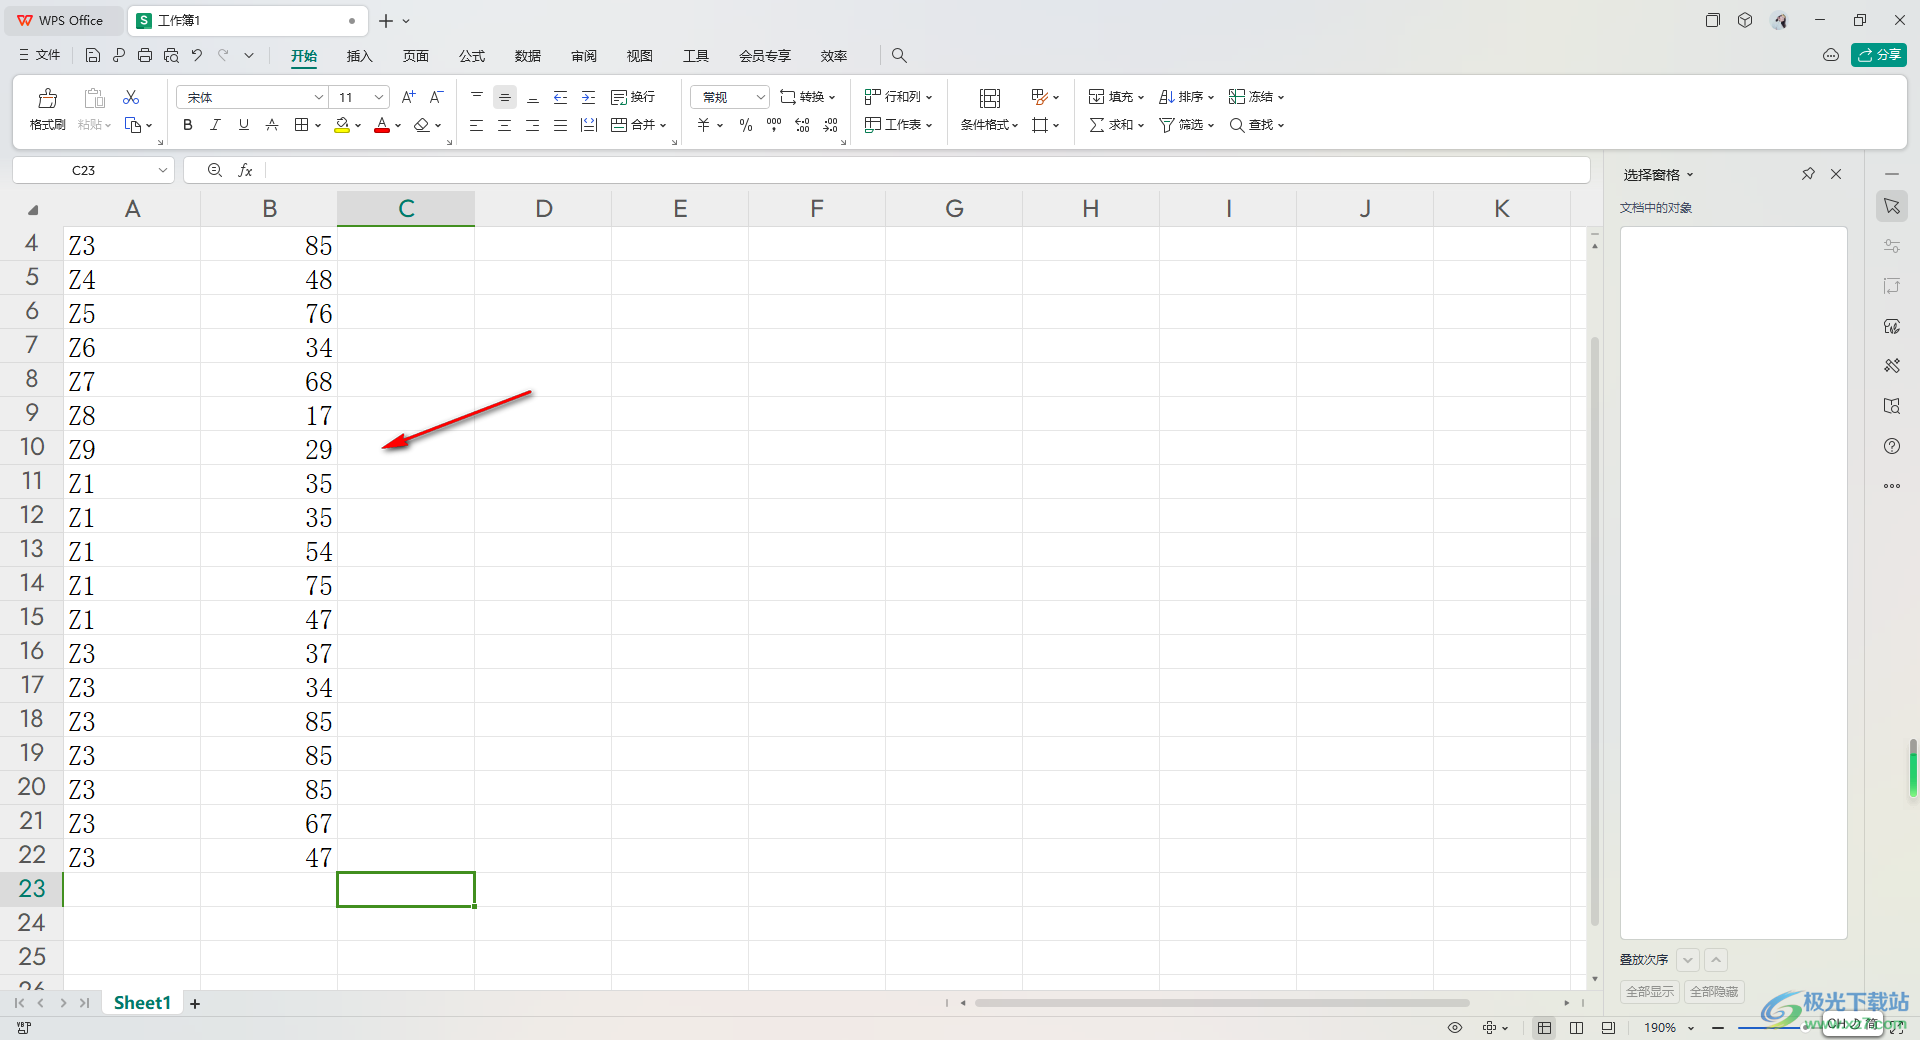Screen dimensions: 1920x1040
Task: Click the 全部隐藏 (Hide all) button
Action: 1714,992
